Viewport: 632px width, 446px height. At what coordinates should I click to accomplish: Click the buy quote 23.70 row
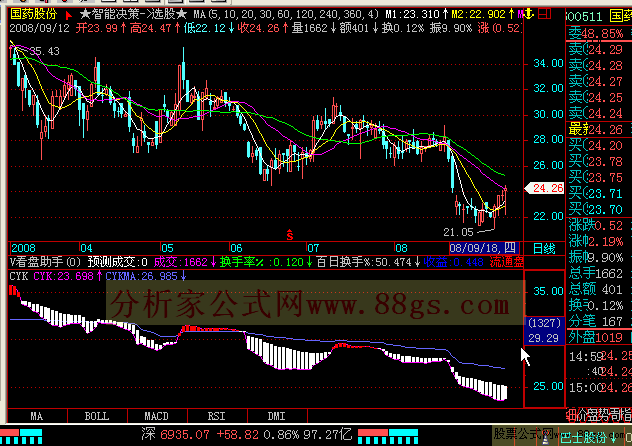point(599,210)
